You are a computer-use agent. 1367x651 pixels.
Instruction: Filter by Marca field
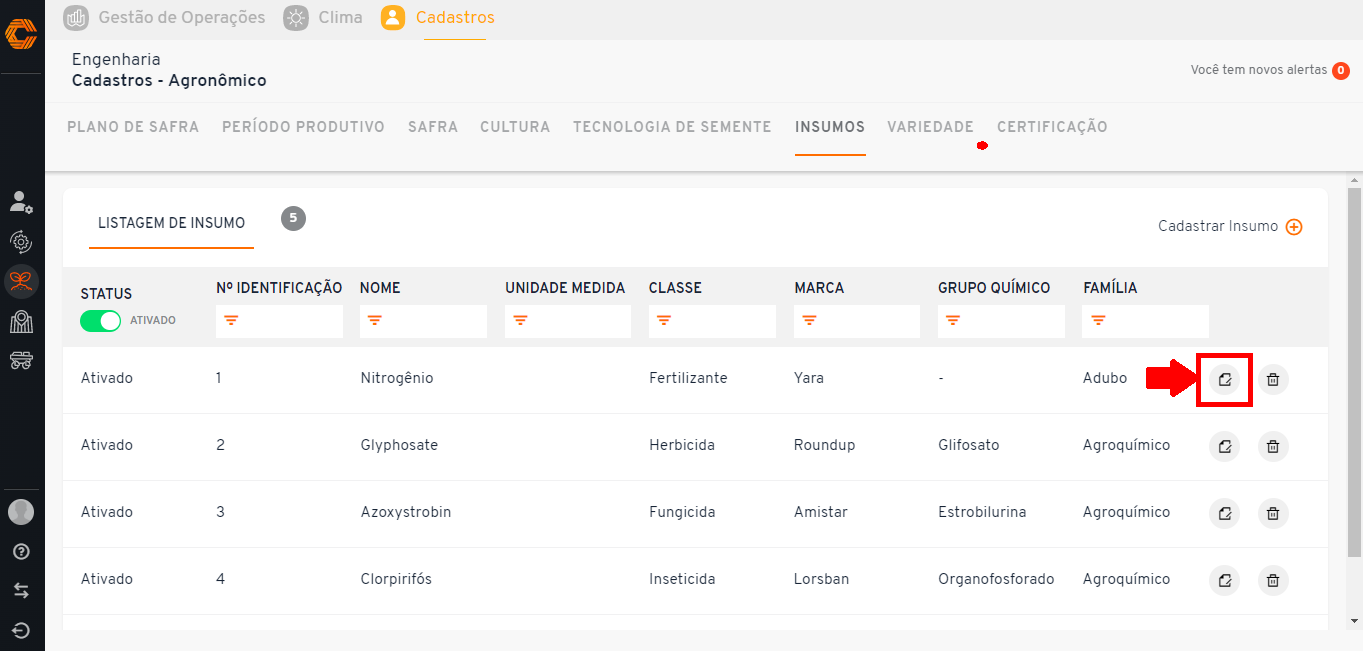[857, 321]
